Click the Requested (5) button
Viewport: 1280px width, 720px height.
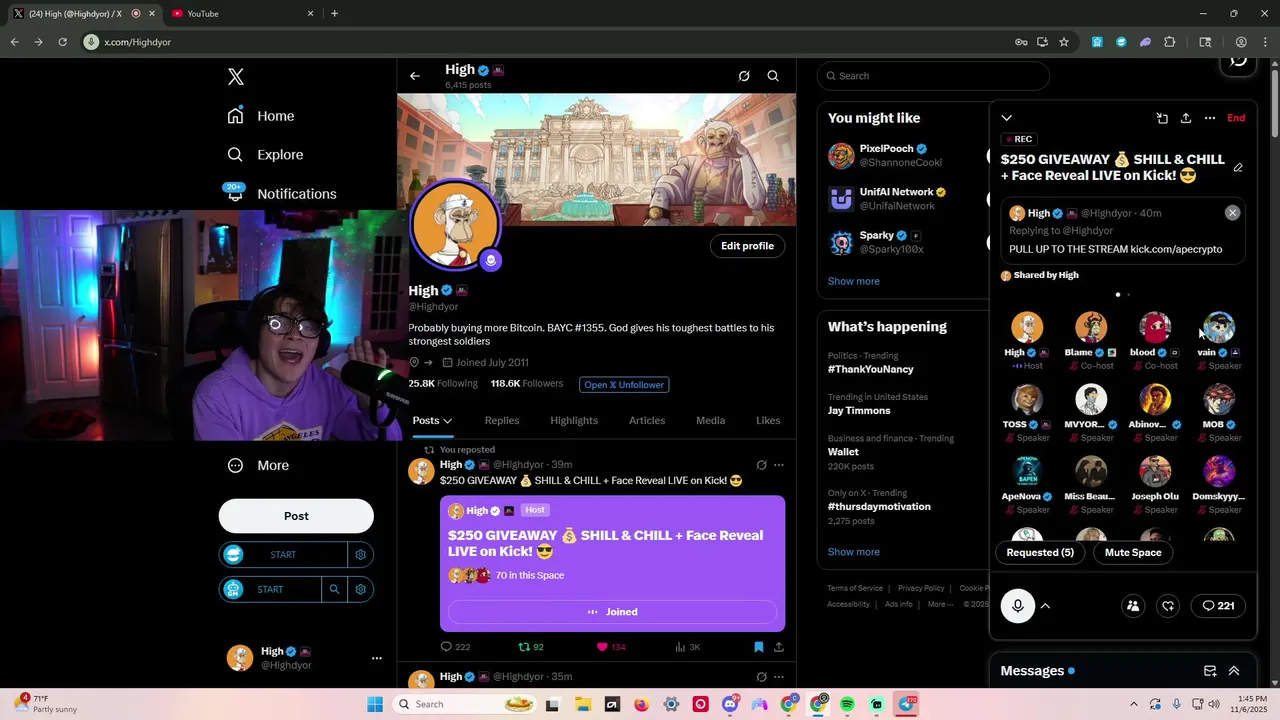[1040, 553]
